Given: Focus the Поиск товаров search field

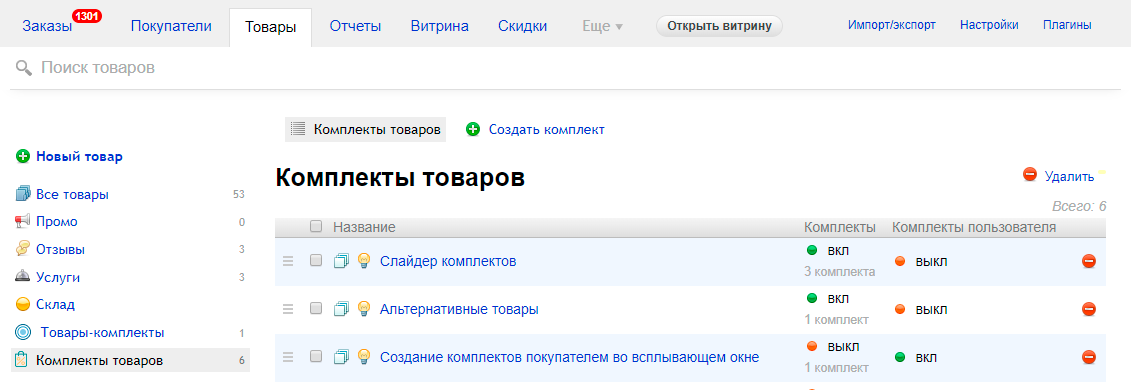Looking at the screenshot, I should click(x=565, y=68).
